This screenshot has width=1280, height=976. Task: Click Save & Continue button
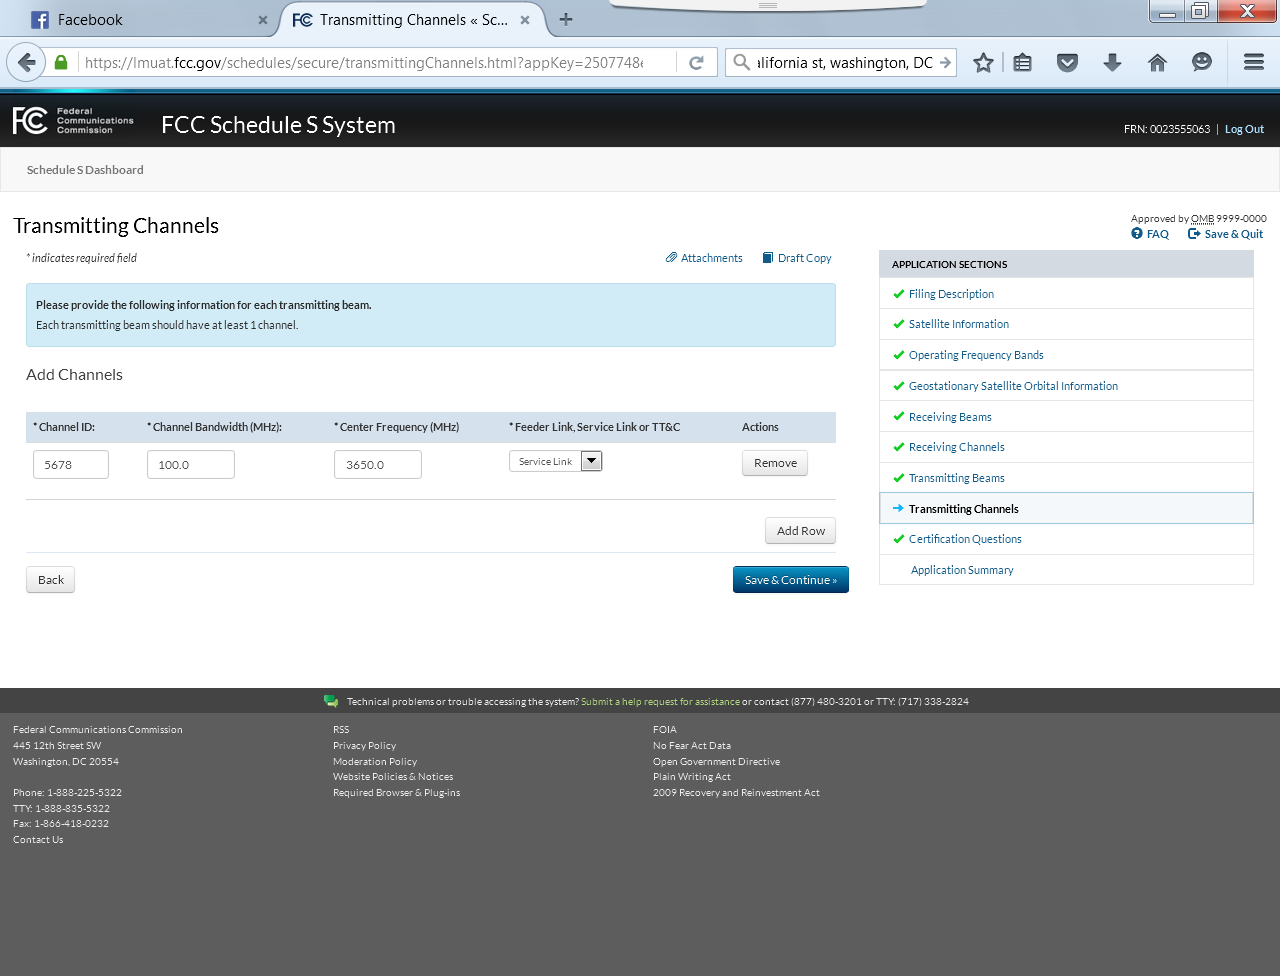(790, 580)
